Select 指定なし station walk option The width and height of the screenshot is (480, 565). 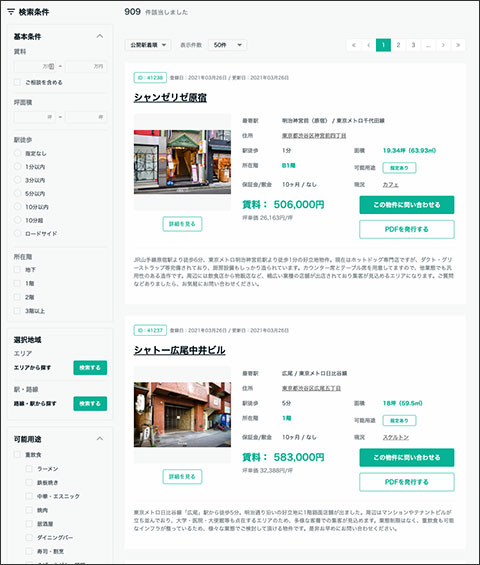point(17,153)
